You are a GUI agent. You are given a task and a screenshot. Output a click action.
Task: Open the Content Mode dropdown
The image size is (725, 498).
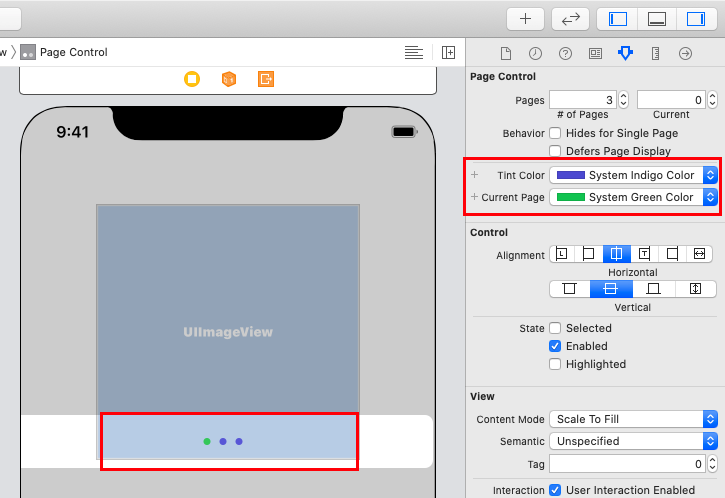click(x=633, y=419)
